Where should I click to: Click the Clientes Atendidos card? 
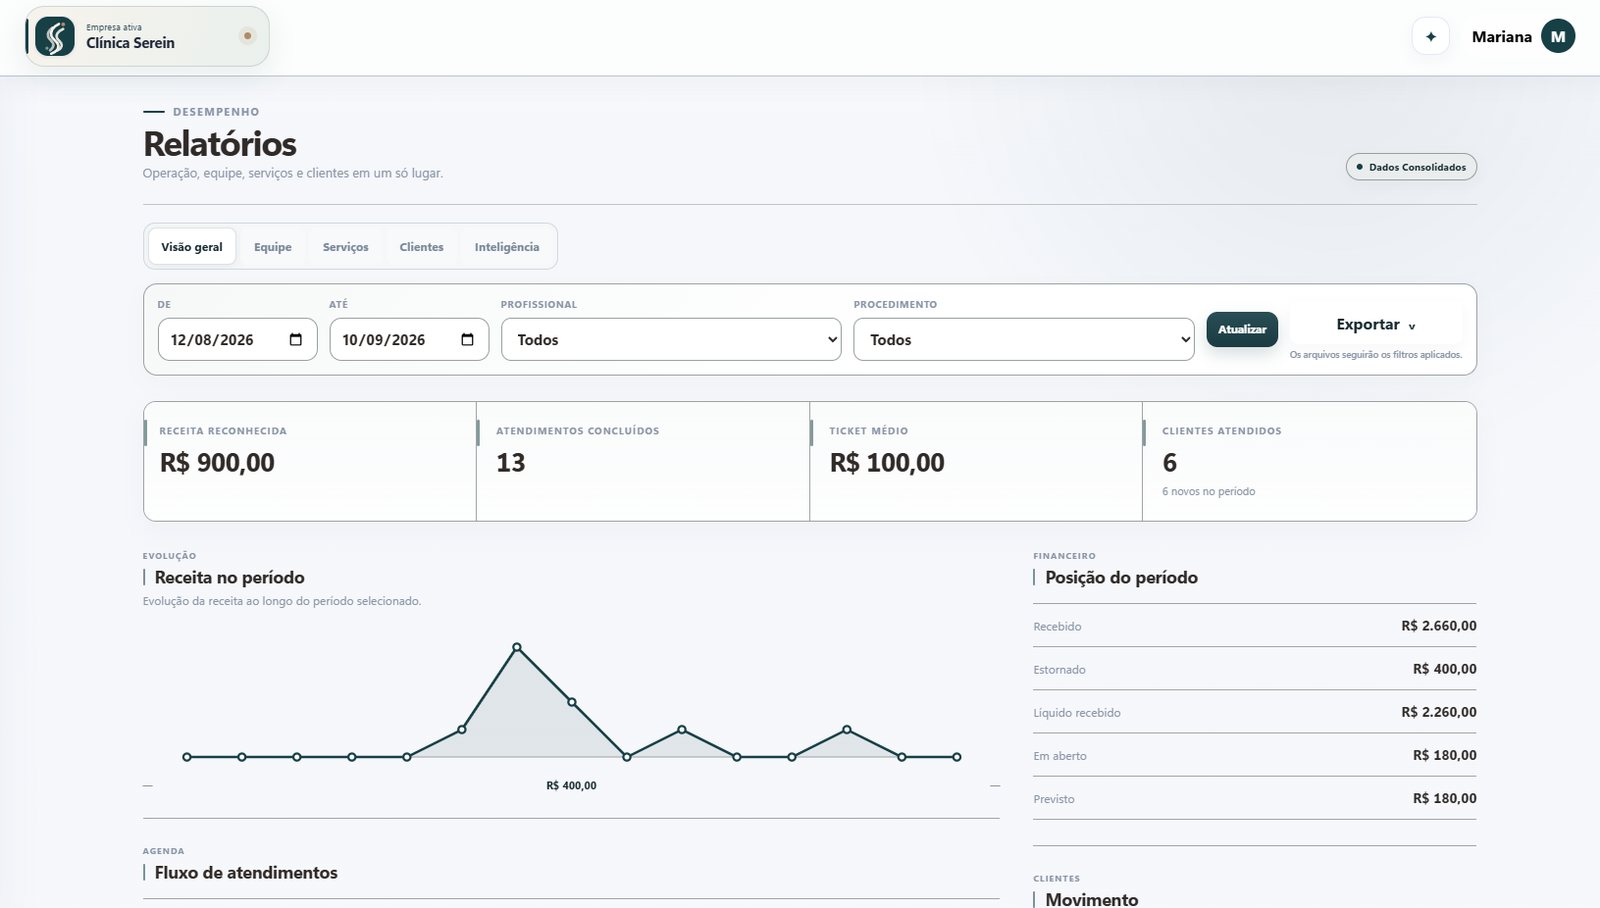1309,461
